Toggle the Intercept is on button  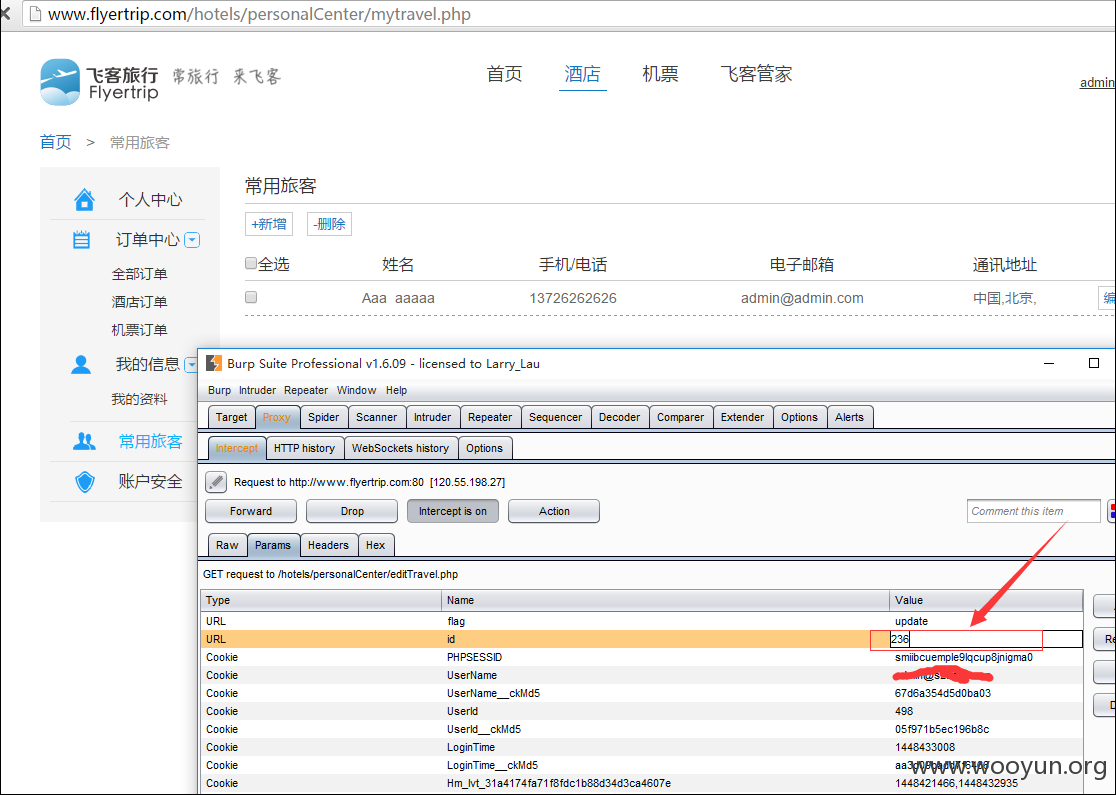pos(453,511)
